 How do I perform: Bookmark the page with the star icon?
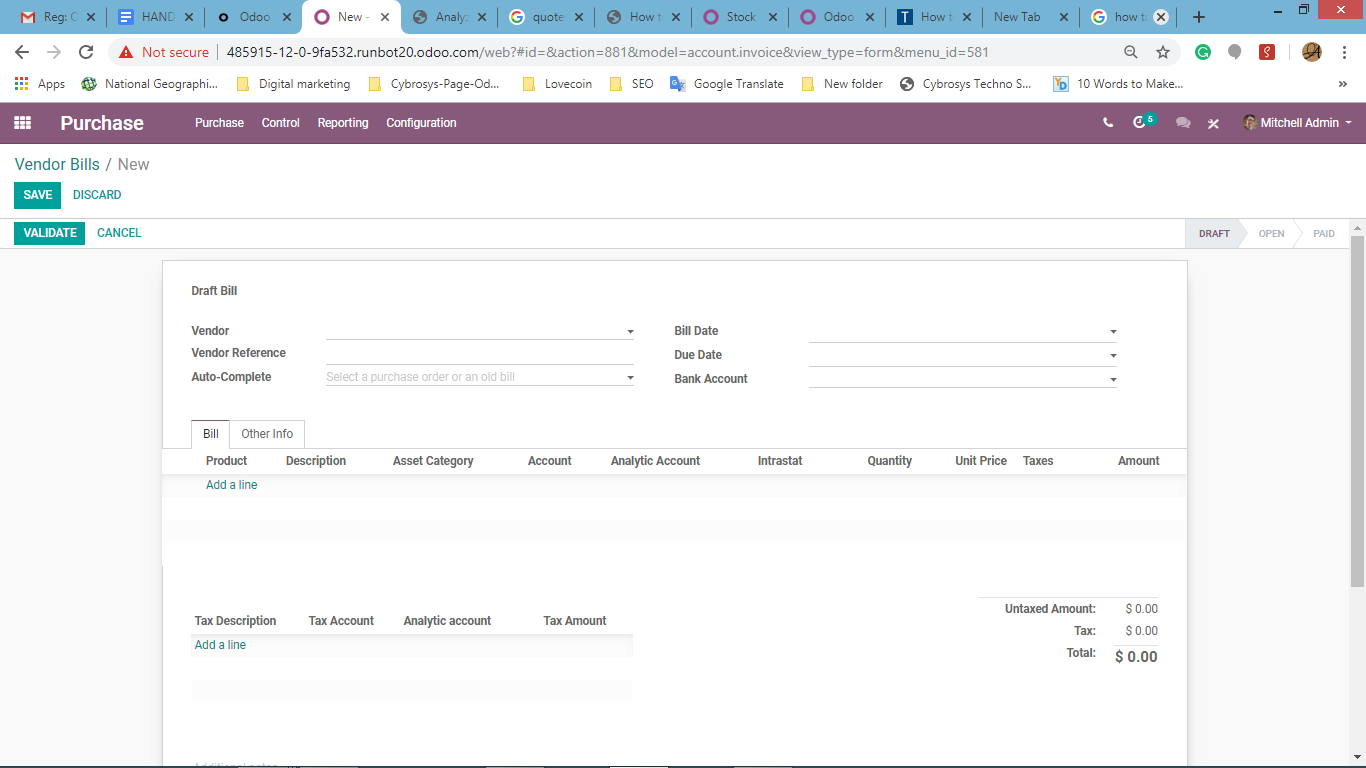[x=1163, y=52]
